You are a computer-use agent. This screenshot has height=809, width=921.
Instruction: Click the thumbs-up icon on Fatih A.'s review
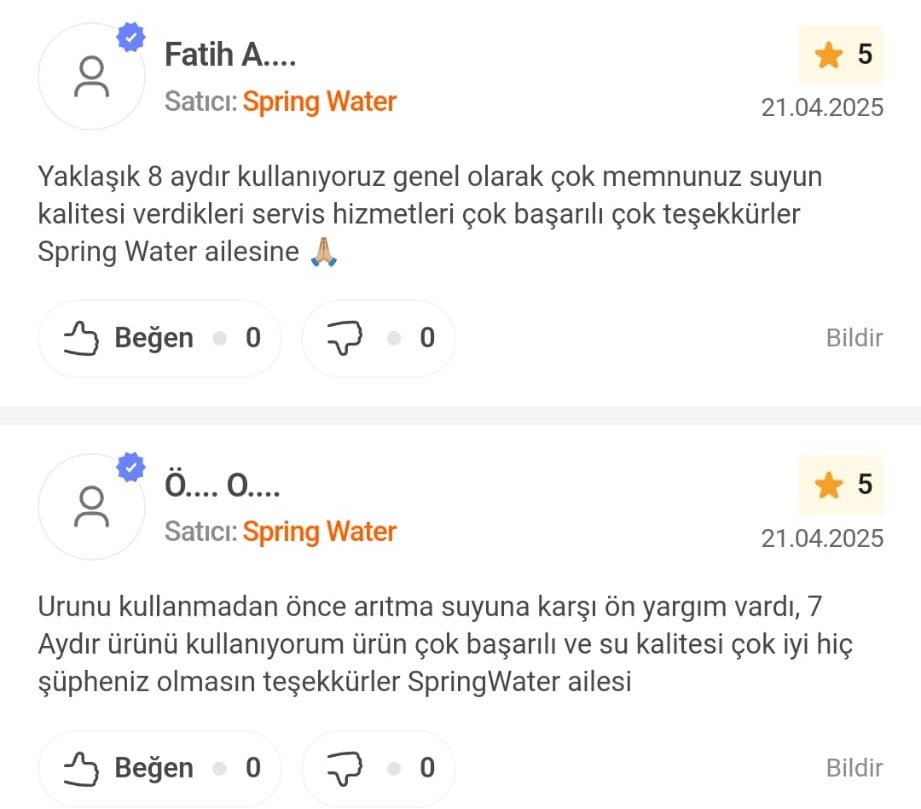pos(81,338)
